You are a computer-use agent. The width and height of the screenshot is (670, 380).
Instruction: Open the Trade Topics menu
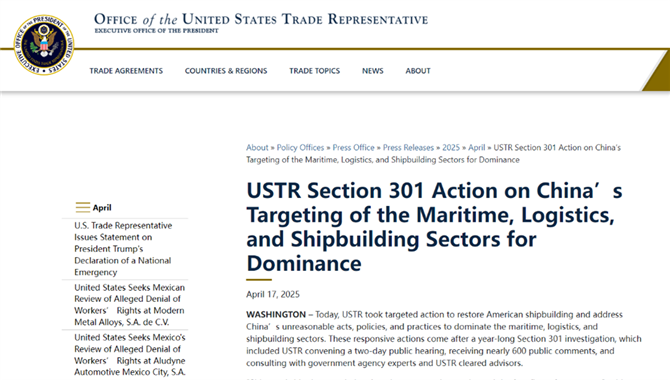coord(314,71)
